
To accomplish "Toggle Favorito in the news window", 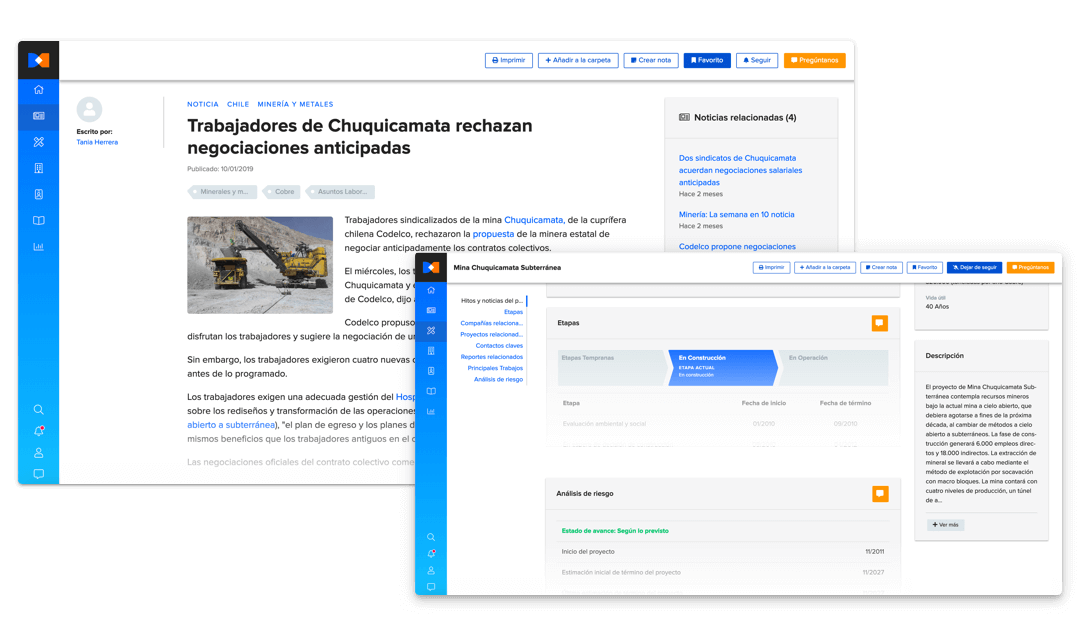I will point(707,61).
